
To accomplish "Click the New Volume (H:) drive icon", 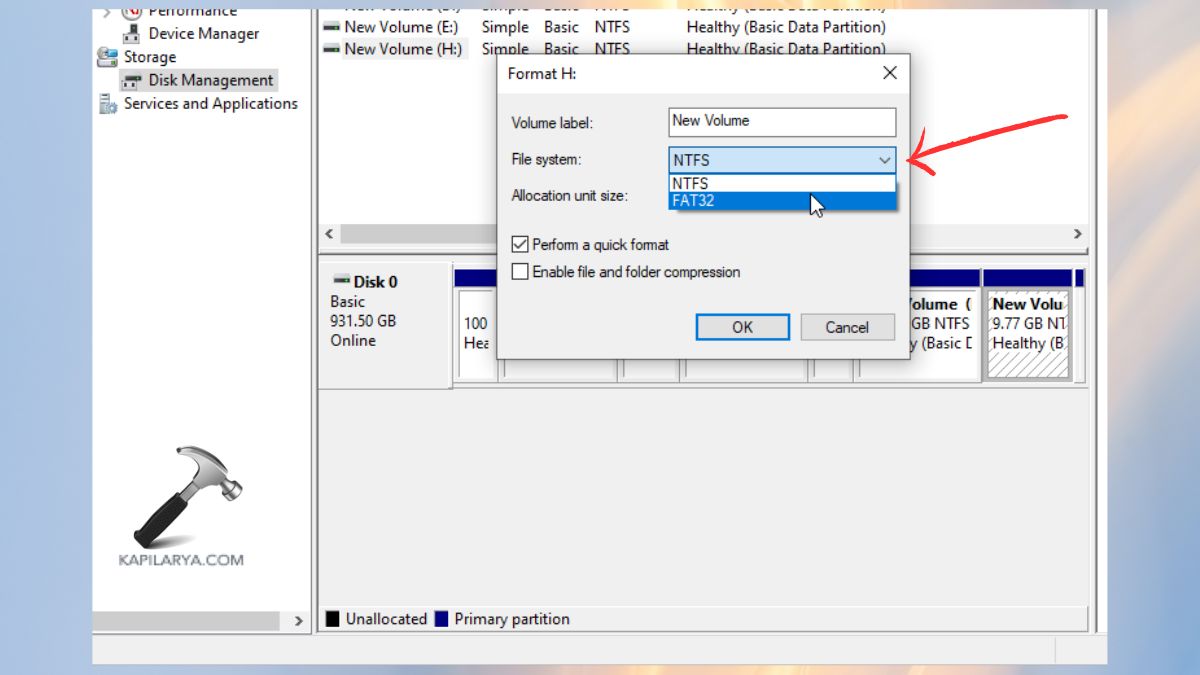I will (x=329, y=49).
